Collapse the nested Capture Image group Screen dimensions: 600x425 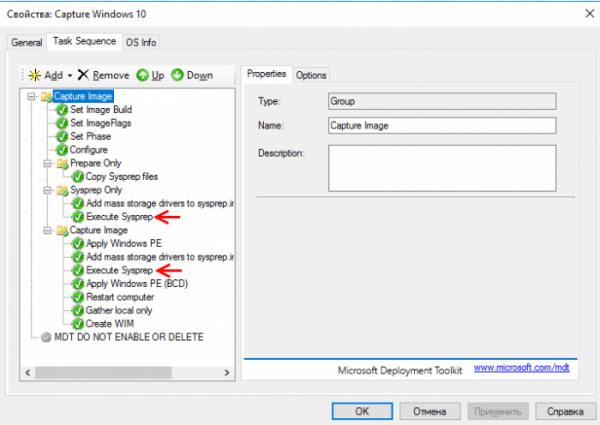tap(47, 230)
